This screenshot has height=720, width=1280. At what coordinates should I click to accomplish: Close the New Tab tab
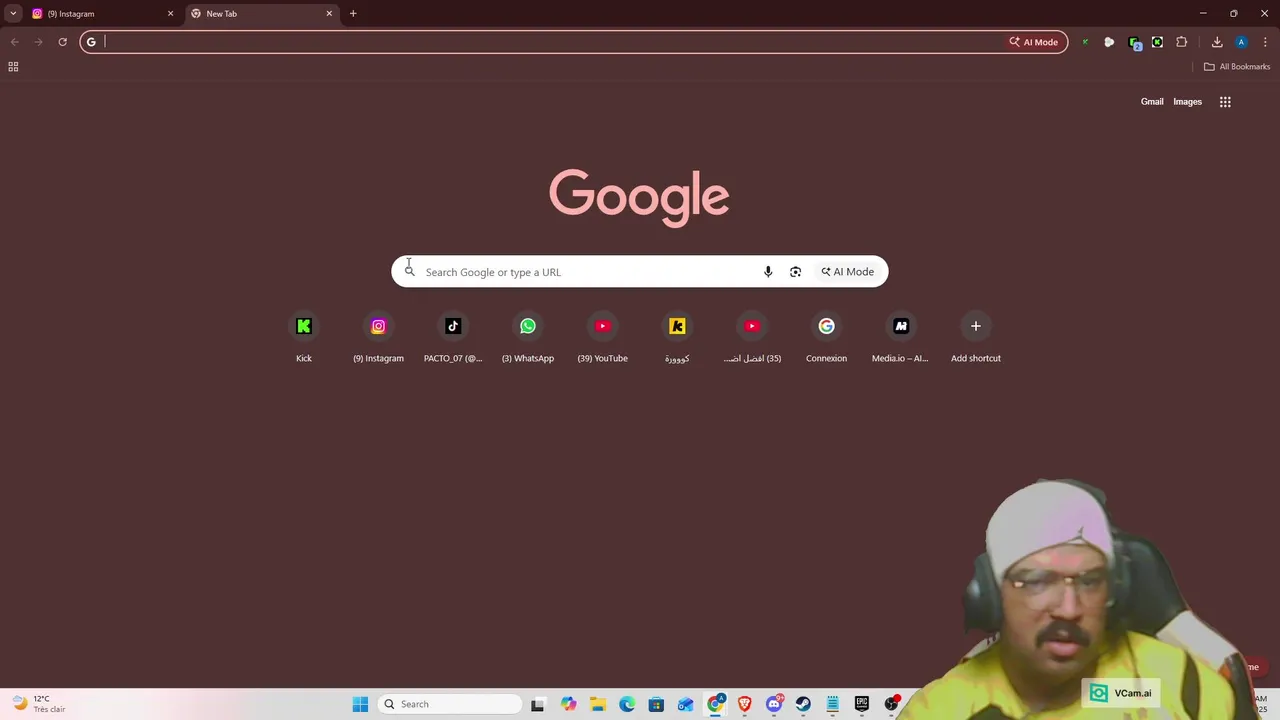click(x=329, y=14)
